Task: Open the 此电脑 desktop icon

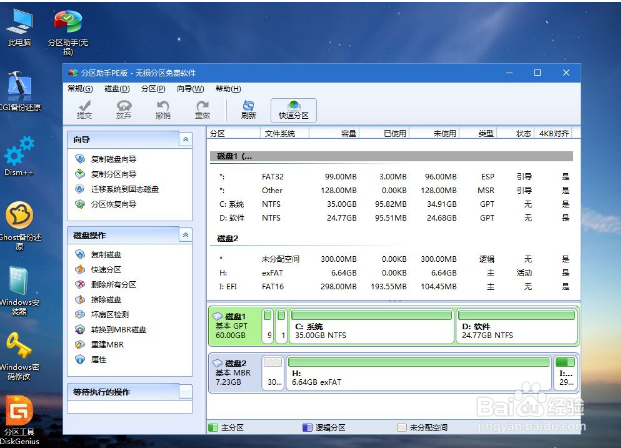Action: 19,27
